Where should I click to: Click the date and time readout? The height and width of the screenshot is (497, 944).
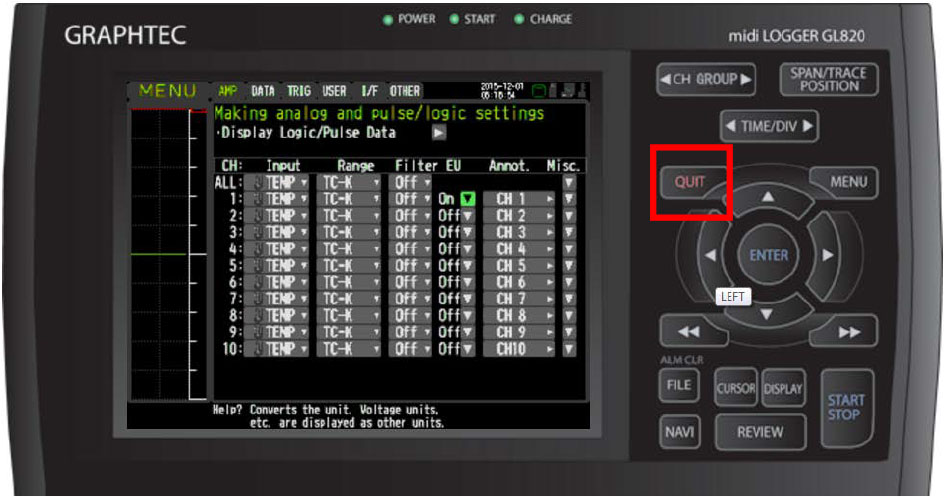[x=502, y=91]
